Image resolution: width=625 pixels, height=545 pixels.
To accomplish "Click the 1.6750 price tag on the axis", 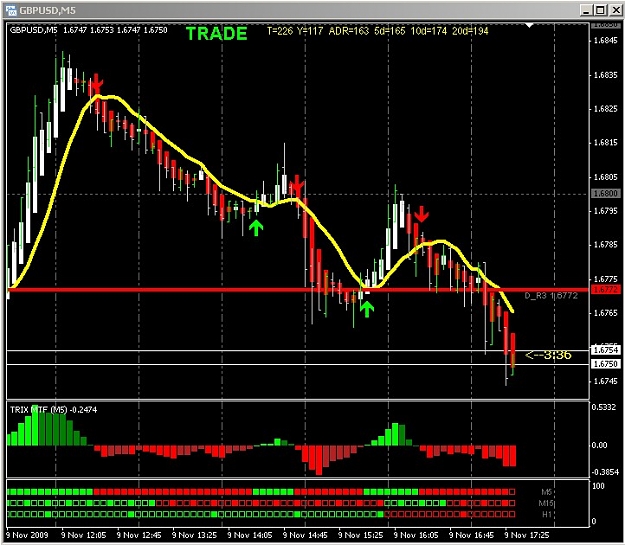I will pyautogui.click(x=605, y=364).
